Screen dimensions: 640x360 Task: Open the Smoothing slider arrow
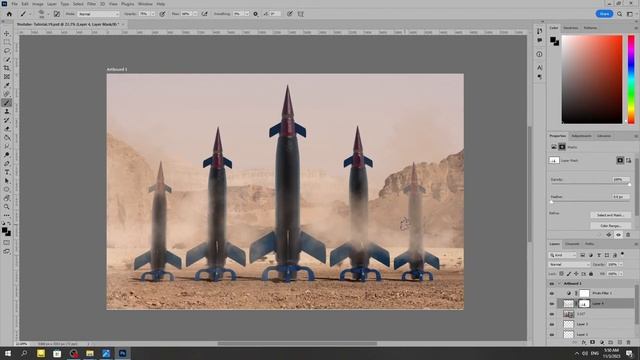click(x=247, y=14)
